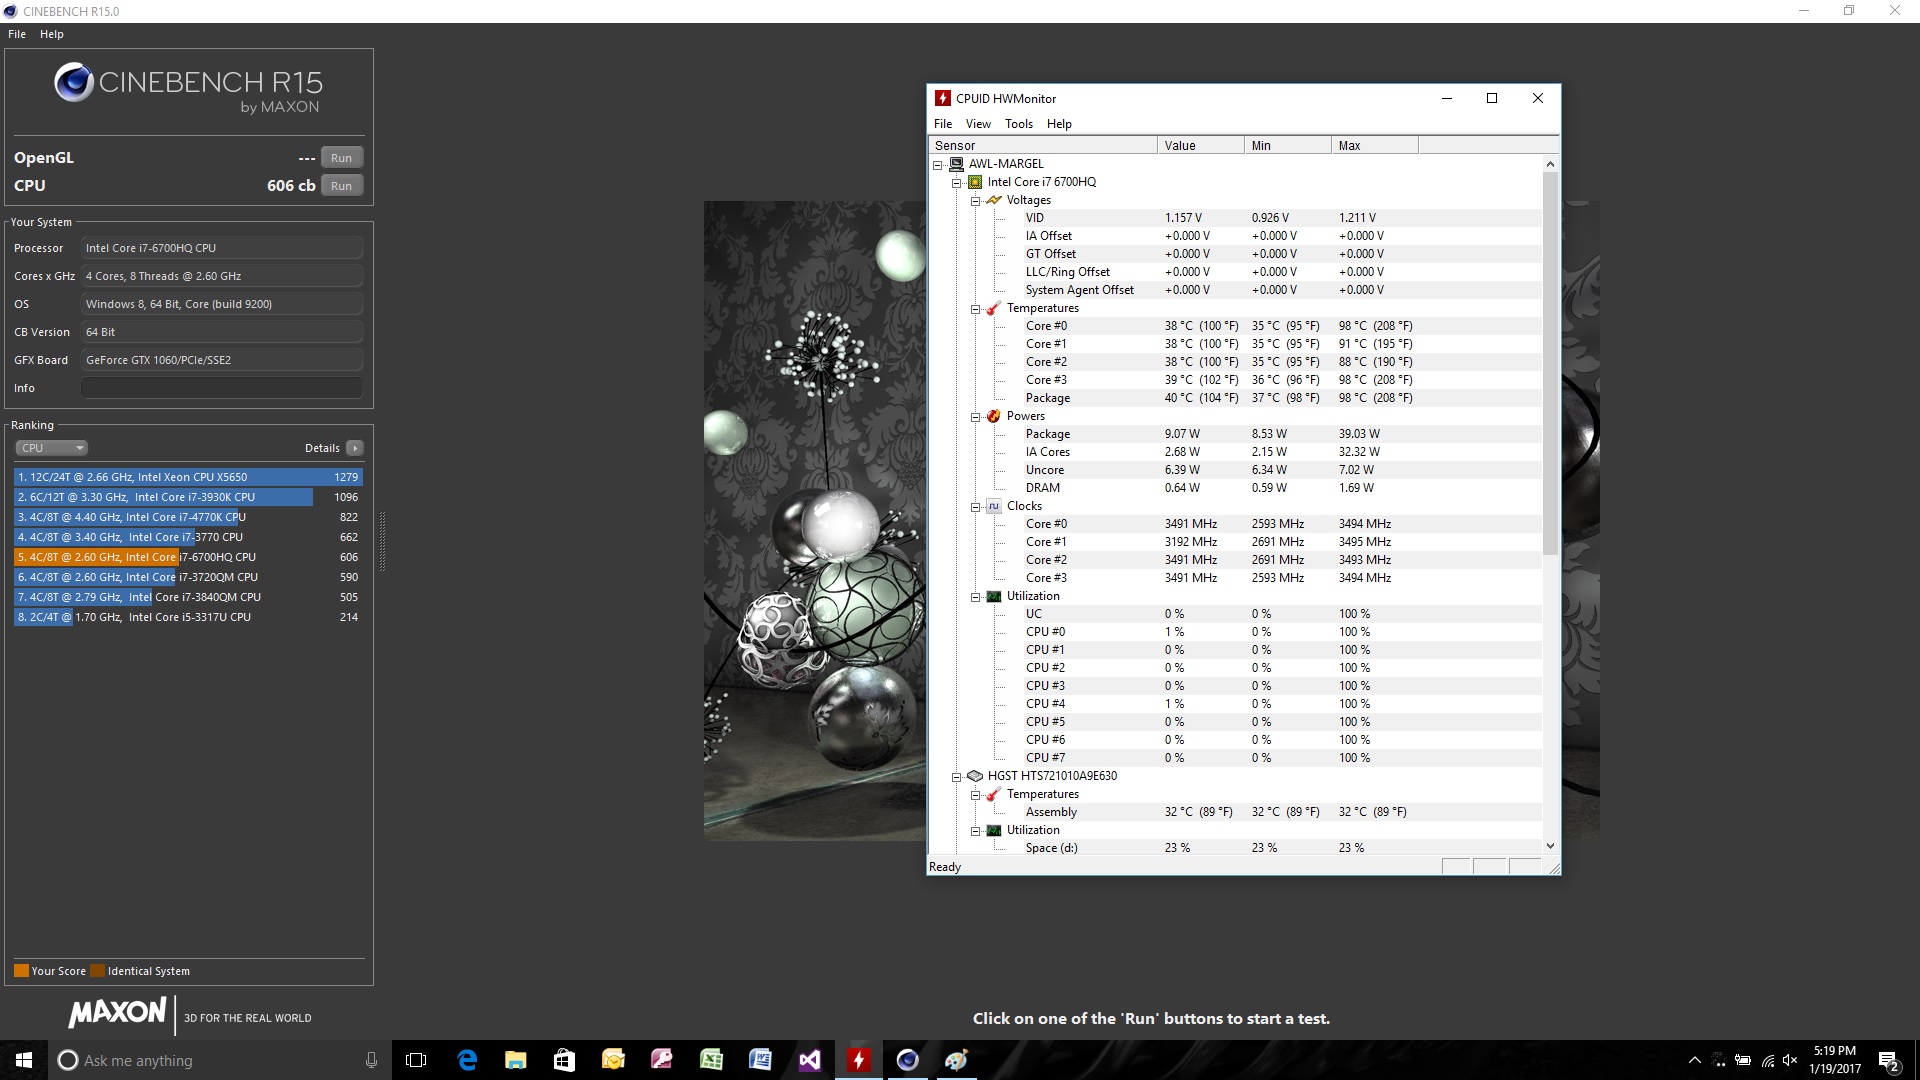
Task: Open the Action Center notifications icon
Action: 1889,1060
